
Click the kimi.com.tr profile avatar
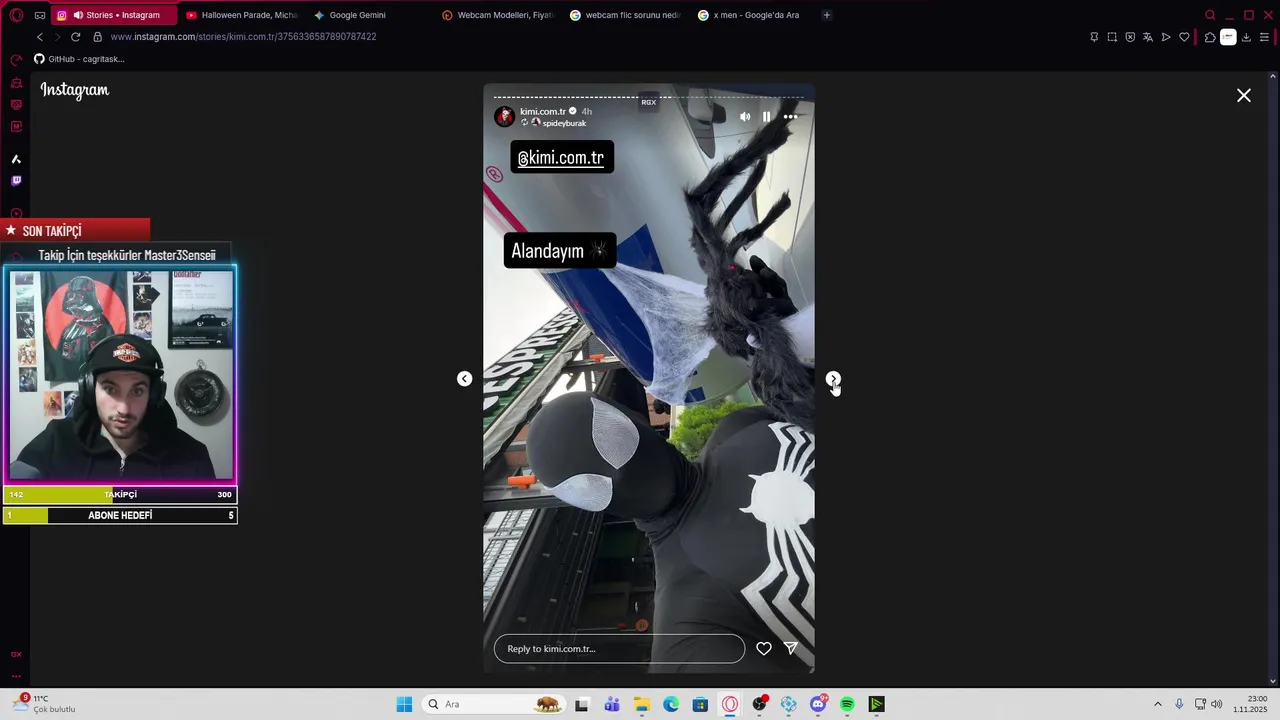point(505,116)
